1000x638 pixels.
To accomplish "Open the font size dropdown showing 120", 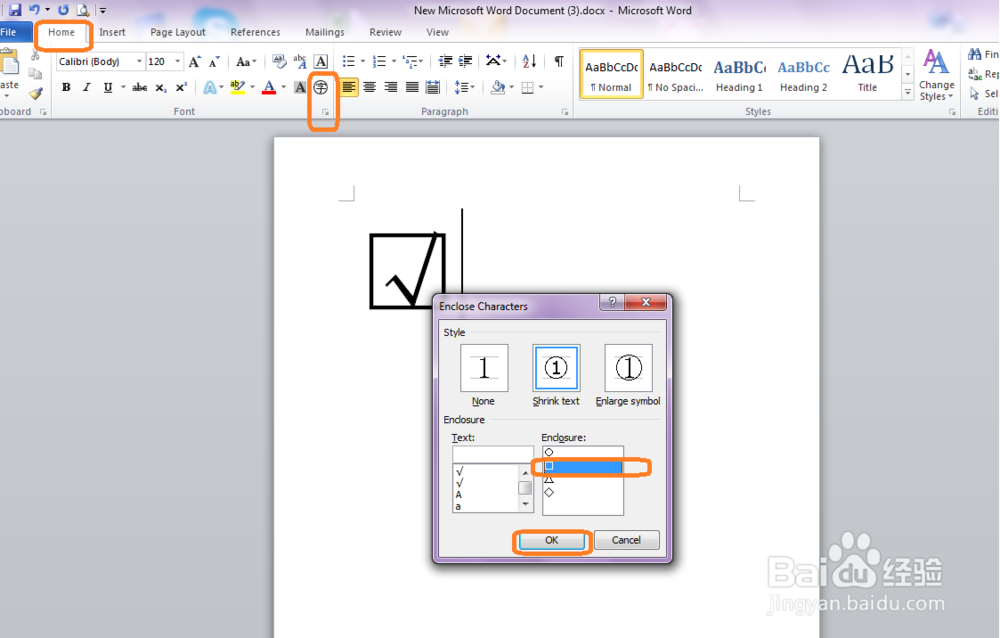I will 177,61.
